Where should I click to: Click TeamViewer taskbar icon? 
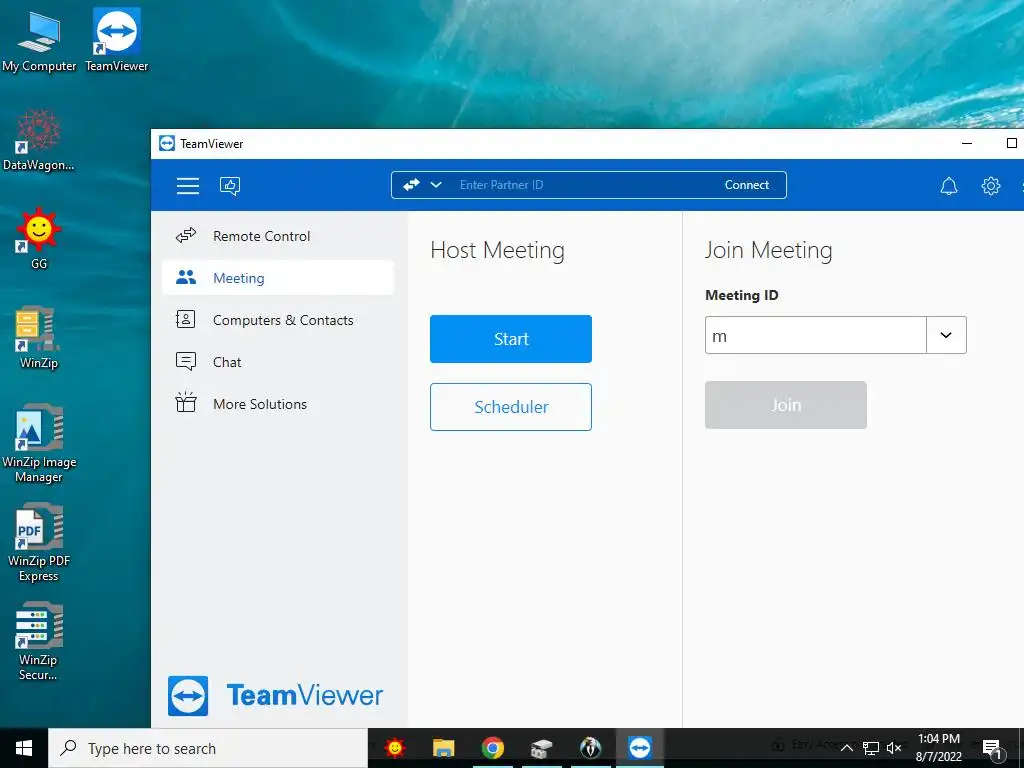point(640,748)
